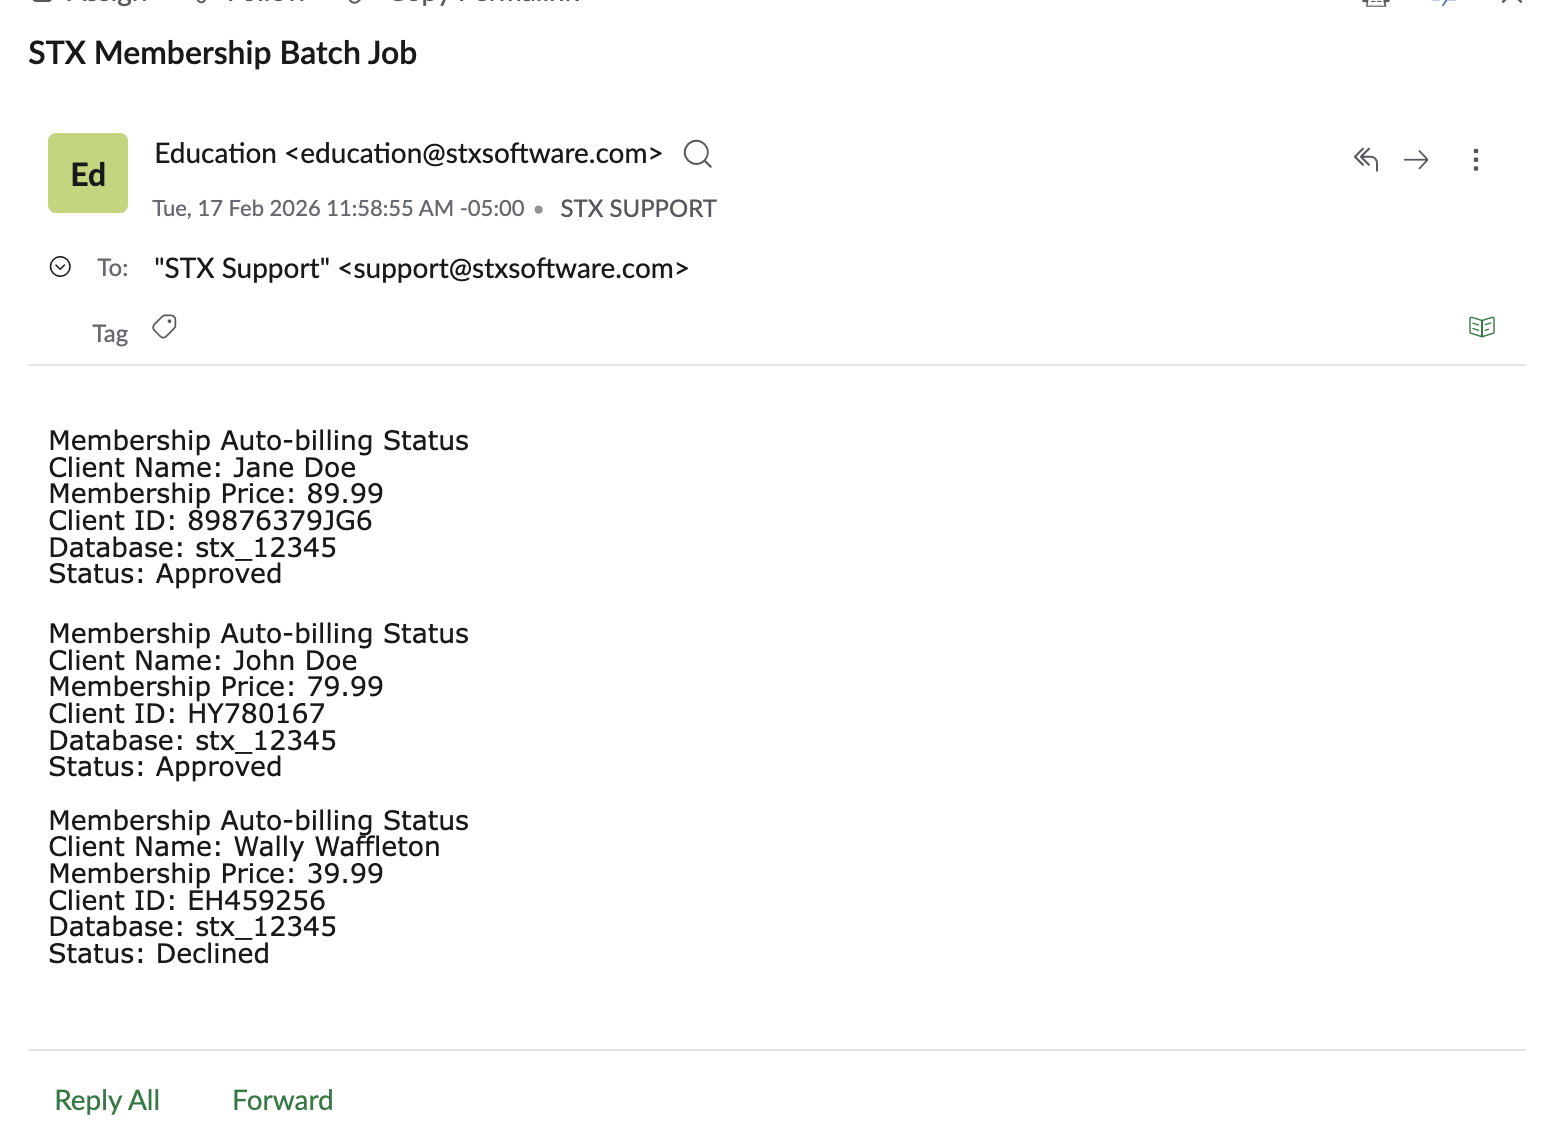Click the STX SUPPORT label beside the timestamp
This screenshot has height=1122, width=1554.
tap(638, 209)
